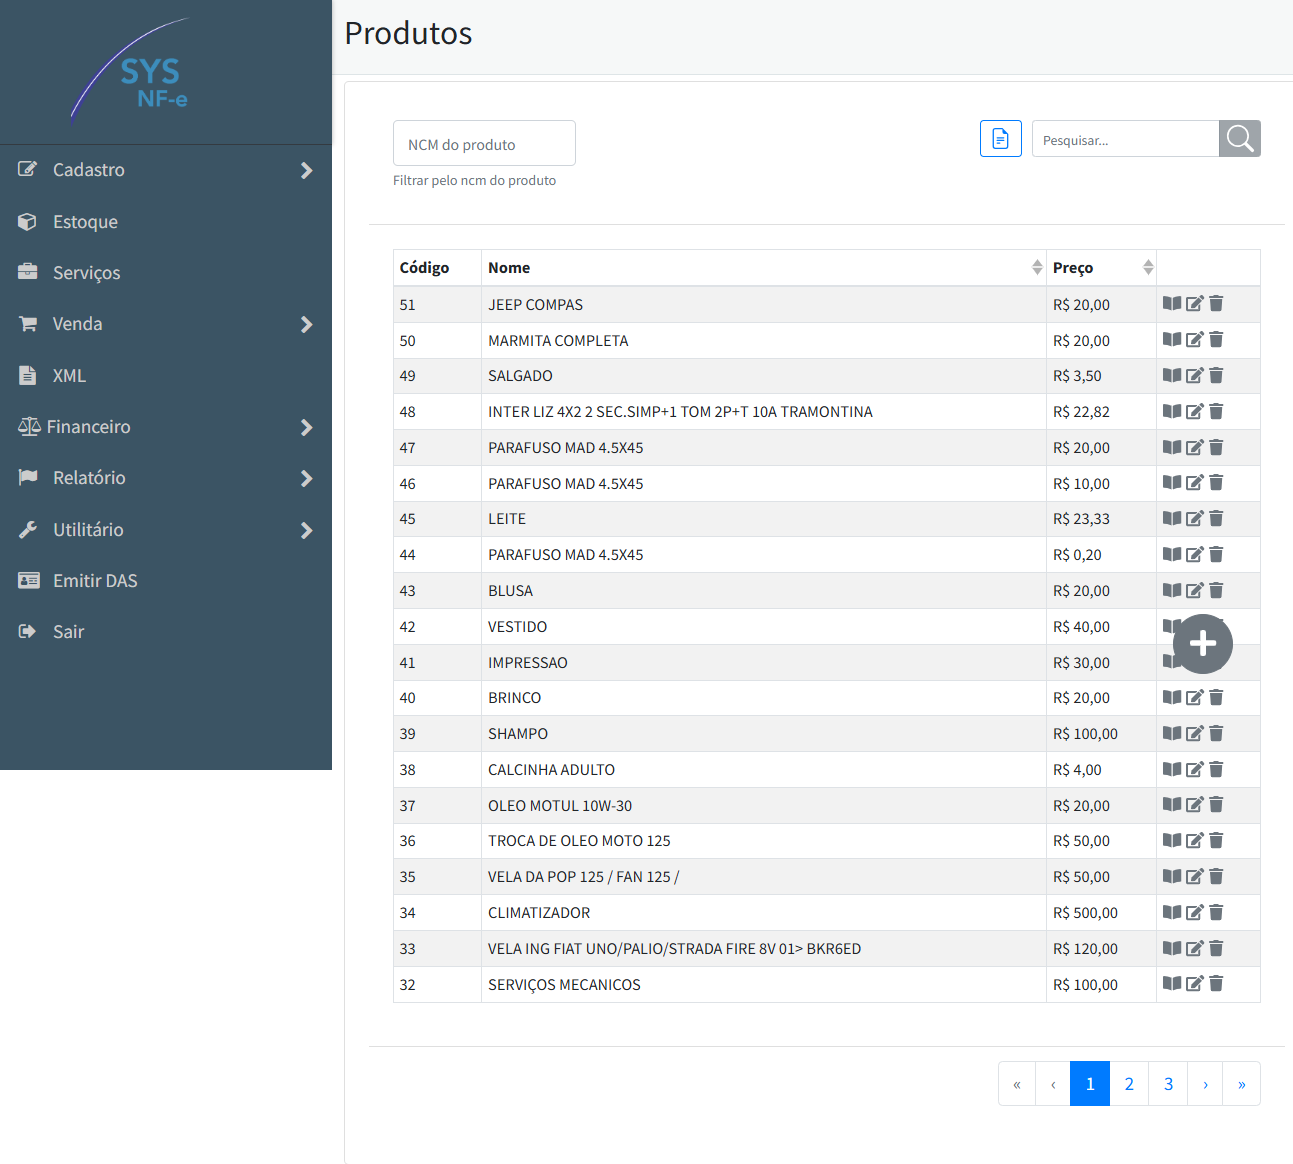Open book icon for SALGADO row
This screenshot has height=1164, width=1293.
coord(1172,375)
